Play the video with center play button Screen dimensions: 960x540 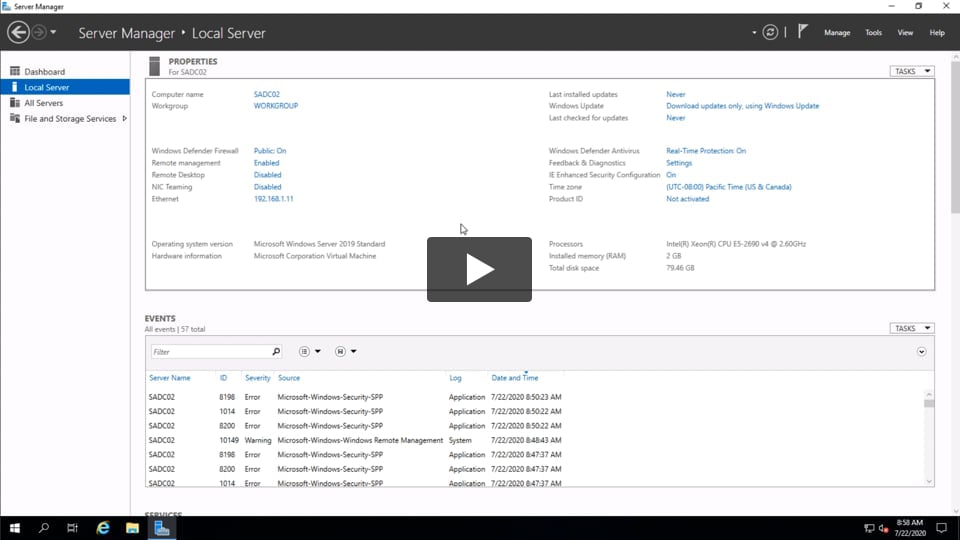tap(479, 269)
